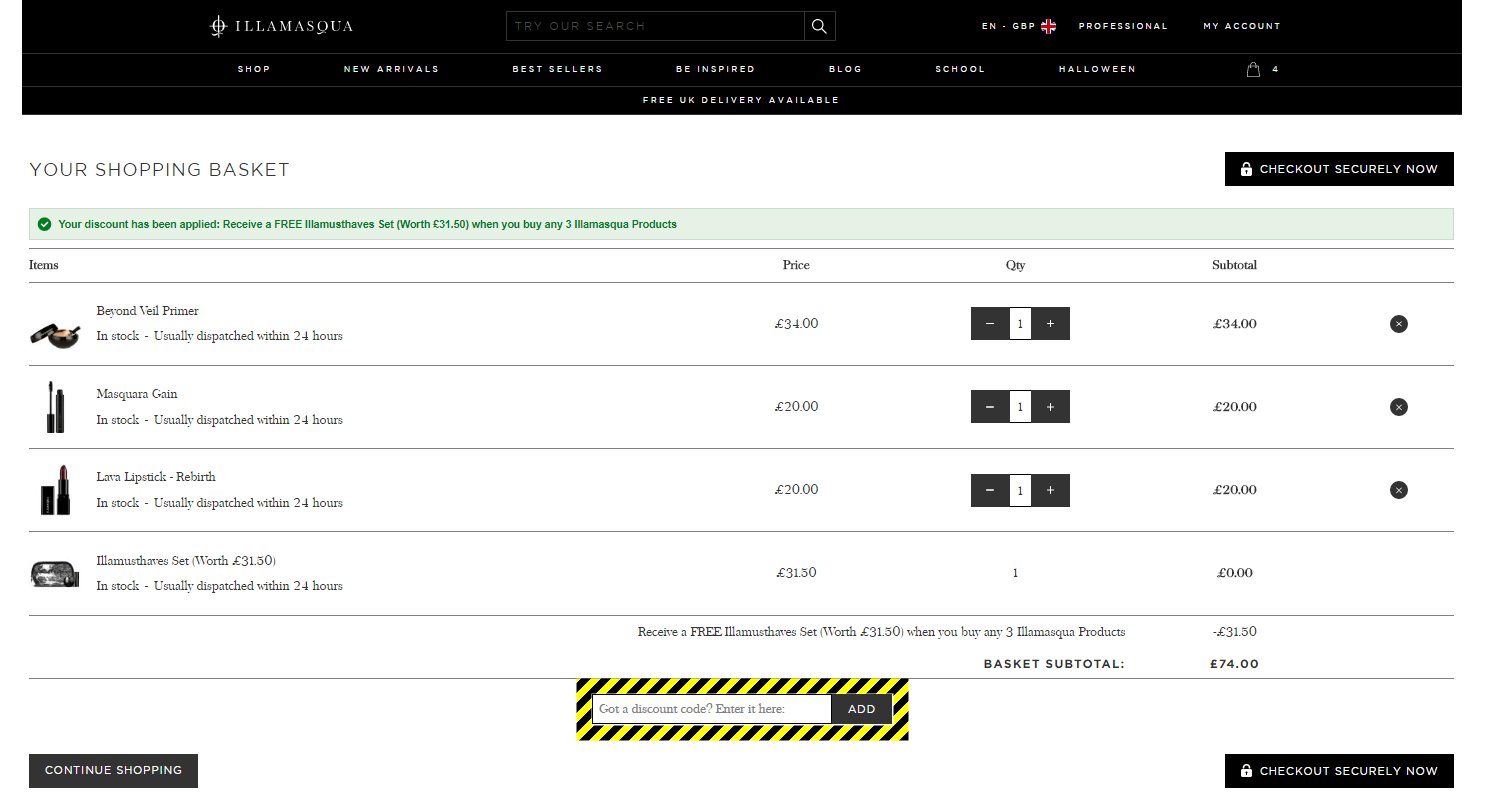Open the Masquara Gain product link

point(136,394)
